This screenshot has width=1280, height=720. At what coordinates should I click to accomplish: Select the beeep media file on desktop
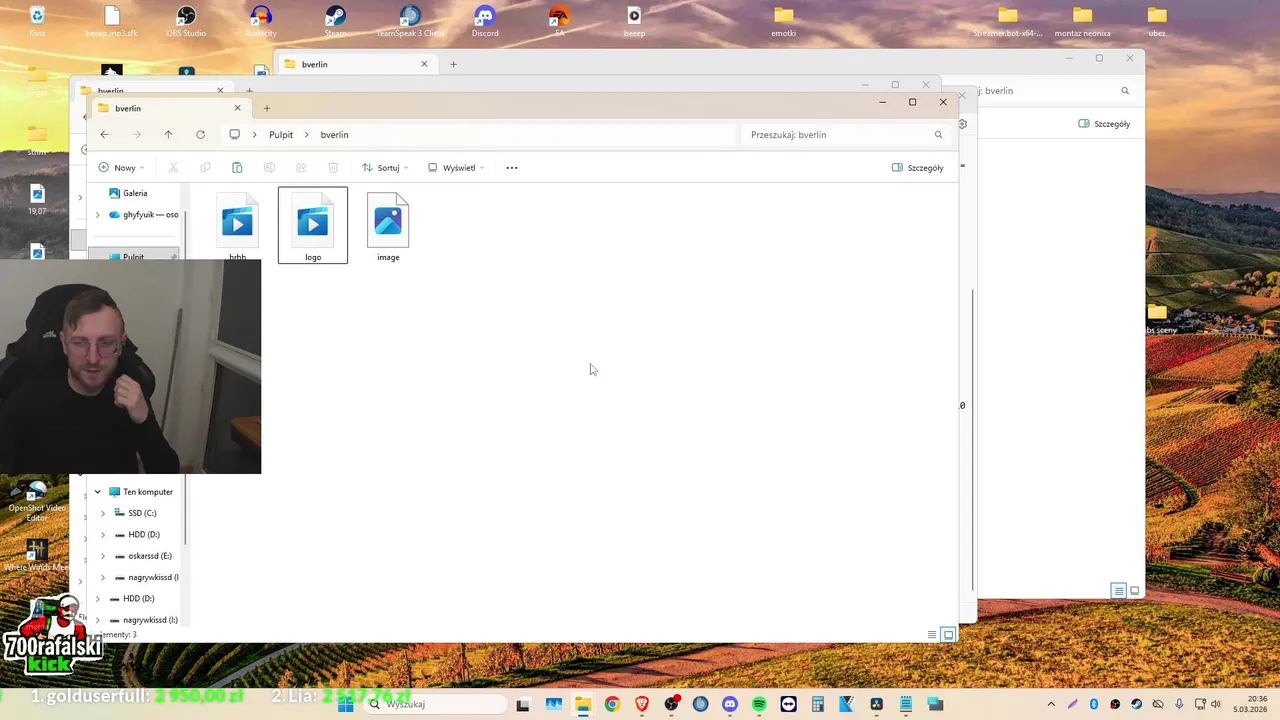pos(634,21)
